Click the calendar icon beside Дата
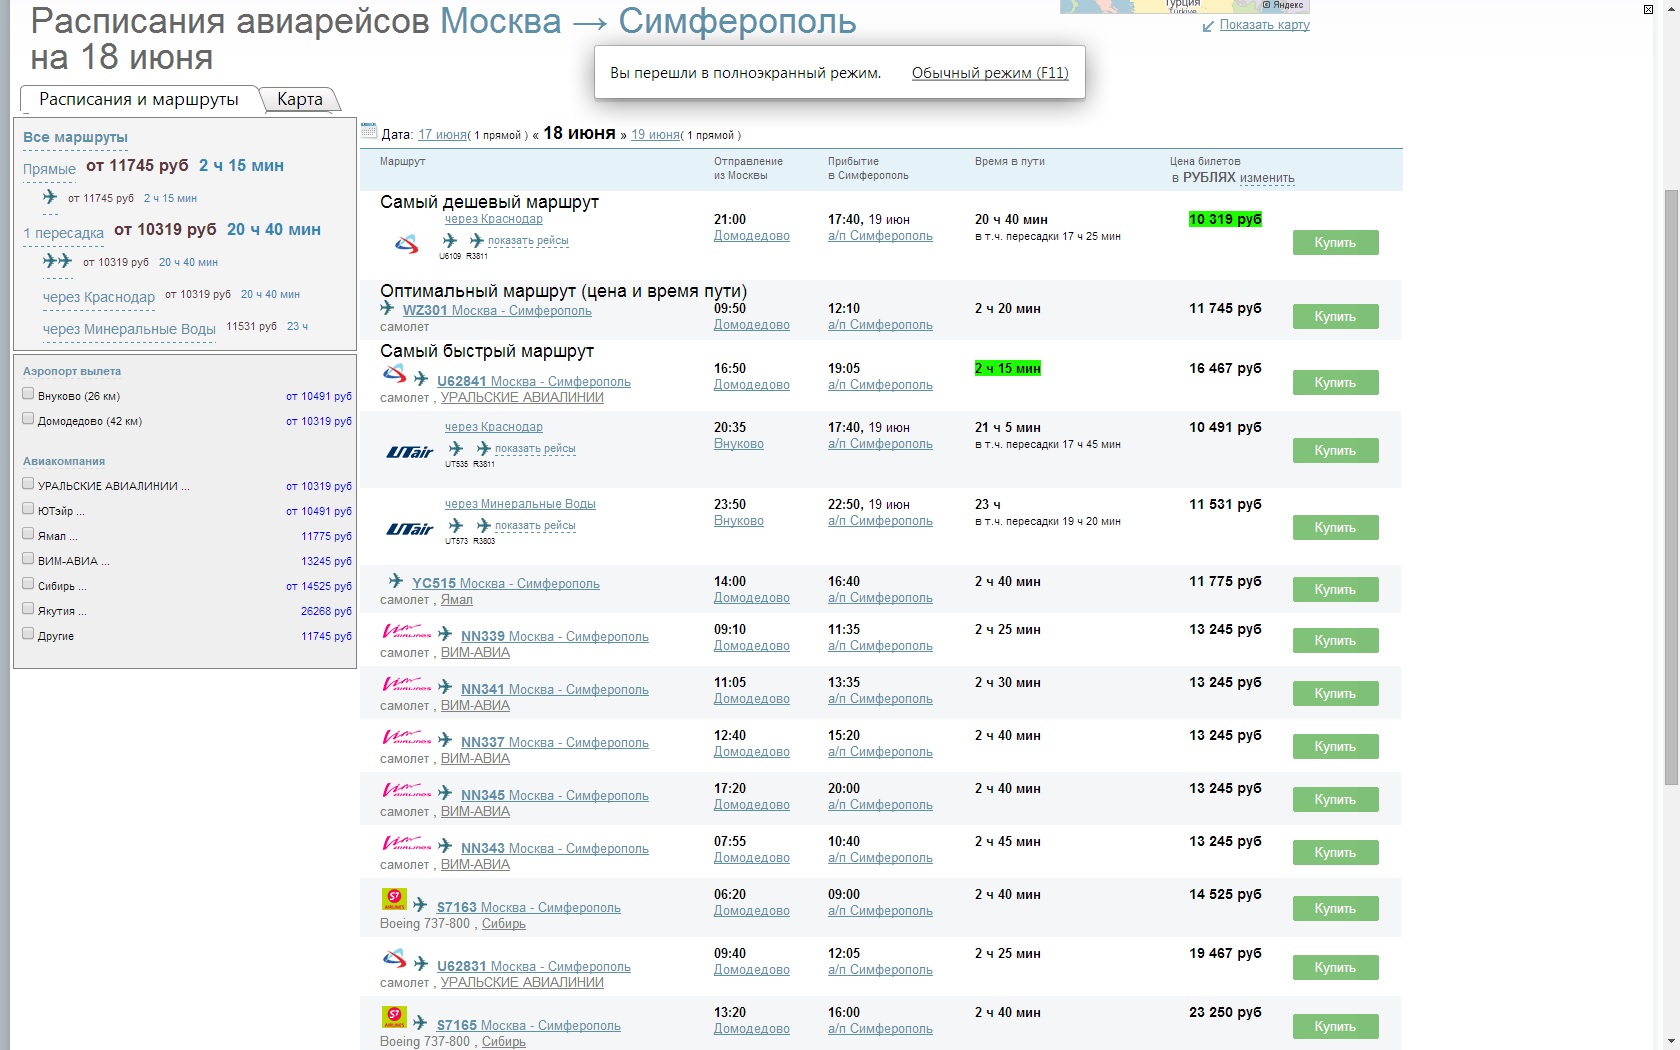The image size is (1680, 1050). (x=369, y=131)
